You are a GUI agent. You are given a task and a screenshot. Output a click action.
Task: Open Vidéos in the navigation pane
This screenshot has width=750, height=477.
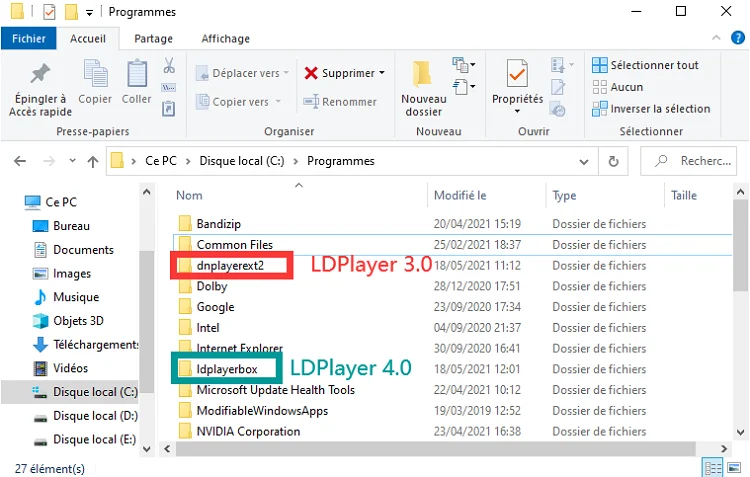coord(70,368)
